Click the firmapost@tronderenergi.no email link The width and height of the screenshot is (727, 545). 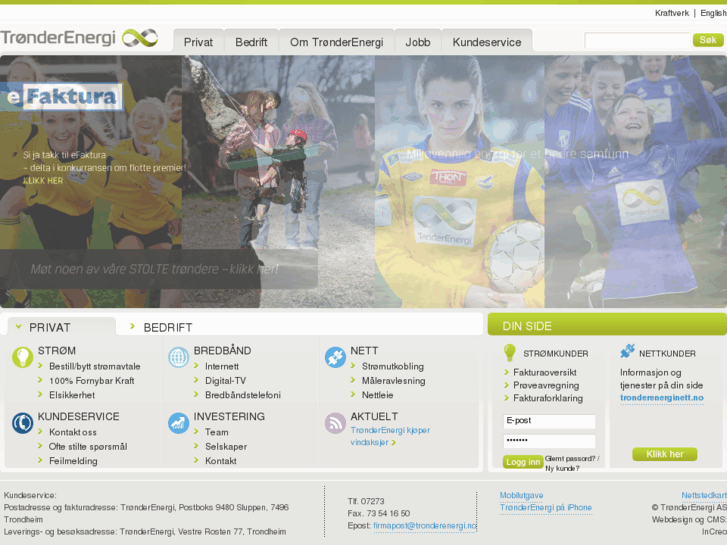pos(425,526)
